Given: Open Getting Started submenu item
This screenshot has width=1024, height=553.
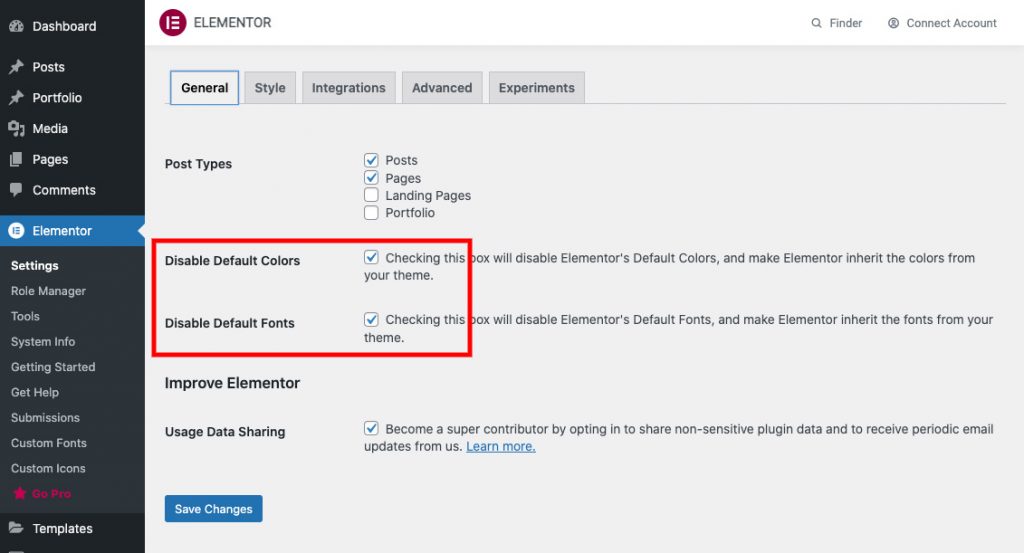Looking at the screenshot, I should point(53,367).
